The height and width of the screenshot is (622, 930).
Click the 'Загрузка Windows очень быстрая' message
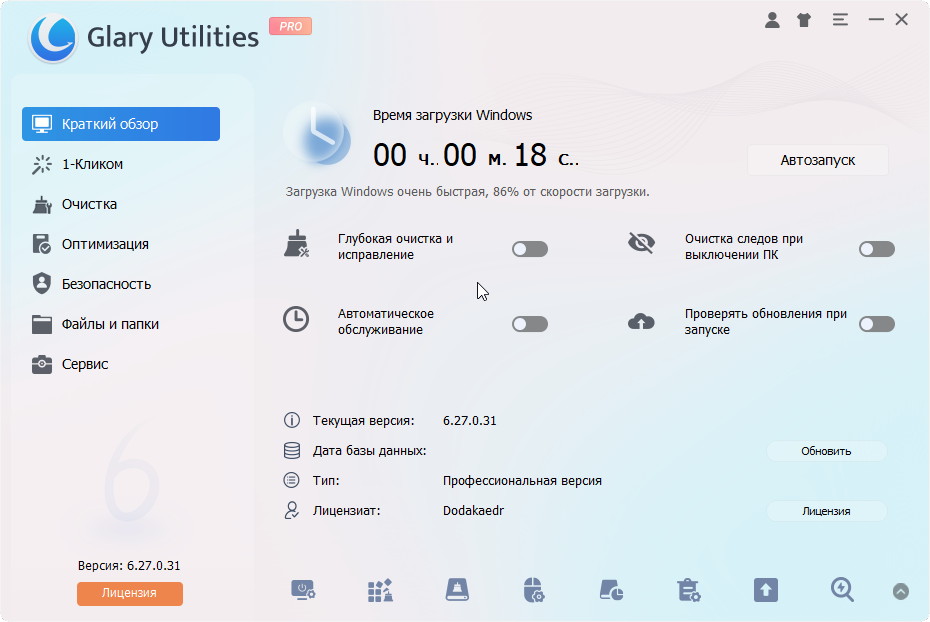[x=467, y=192]
